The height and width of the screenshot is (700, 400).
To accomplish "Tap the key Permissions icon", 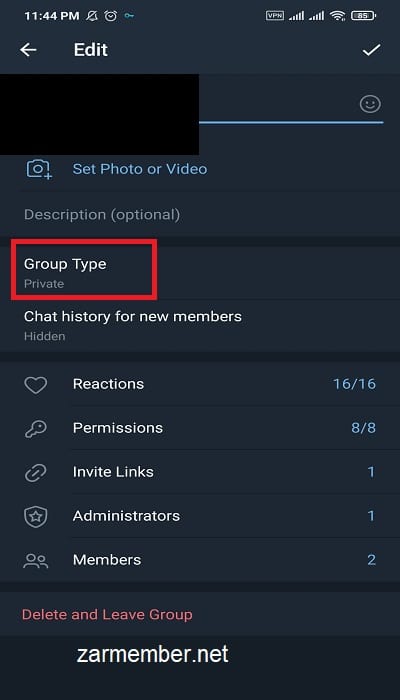I will (35, 429).
